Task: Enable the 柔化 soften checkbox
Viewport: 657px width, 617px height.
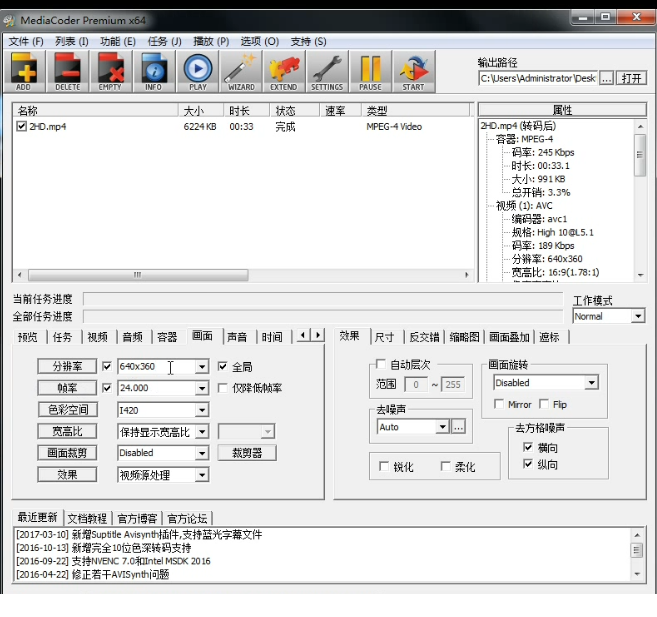Action: pos(446,466)
